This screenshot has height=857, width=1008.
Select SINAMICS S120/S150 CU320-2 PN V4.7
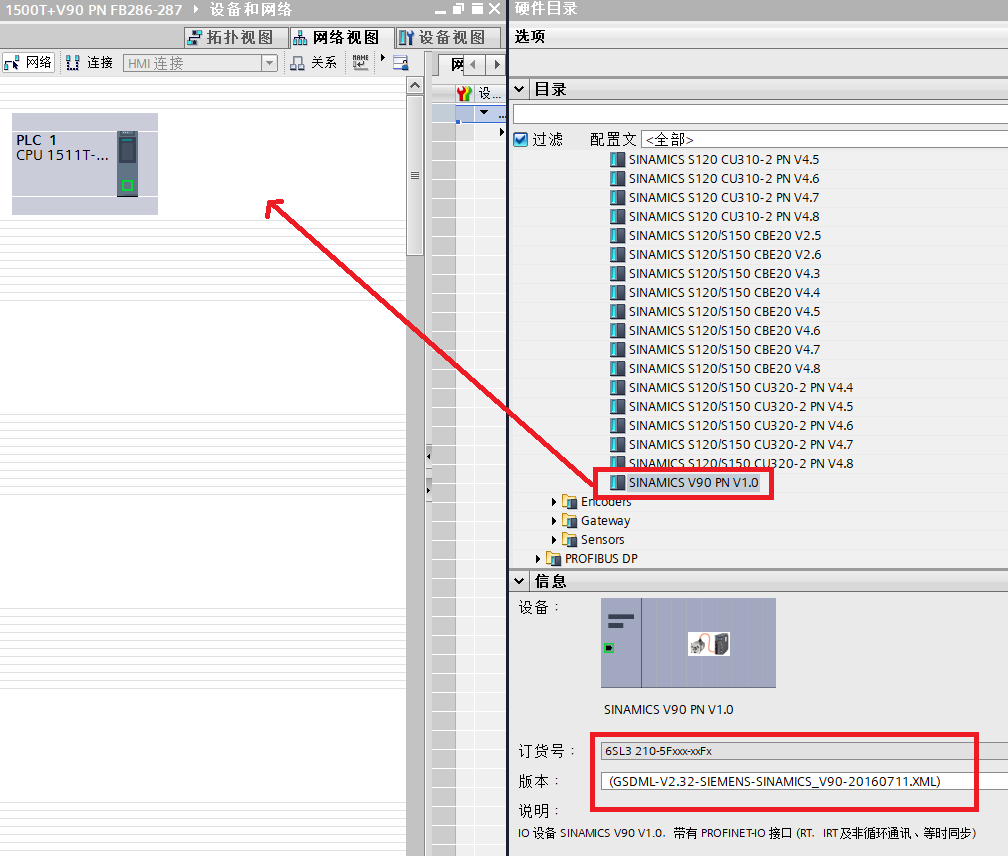click(741, 444)
